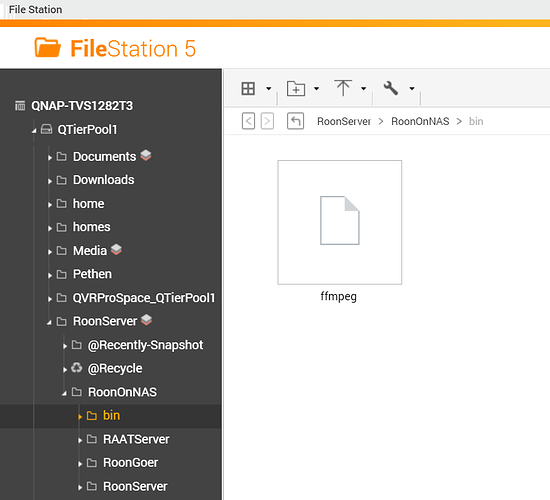Screen dimensions: 550x500
Task: Go forward with the right navigation arrow
Action: (267, 121)
